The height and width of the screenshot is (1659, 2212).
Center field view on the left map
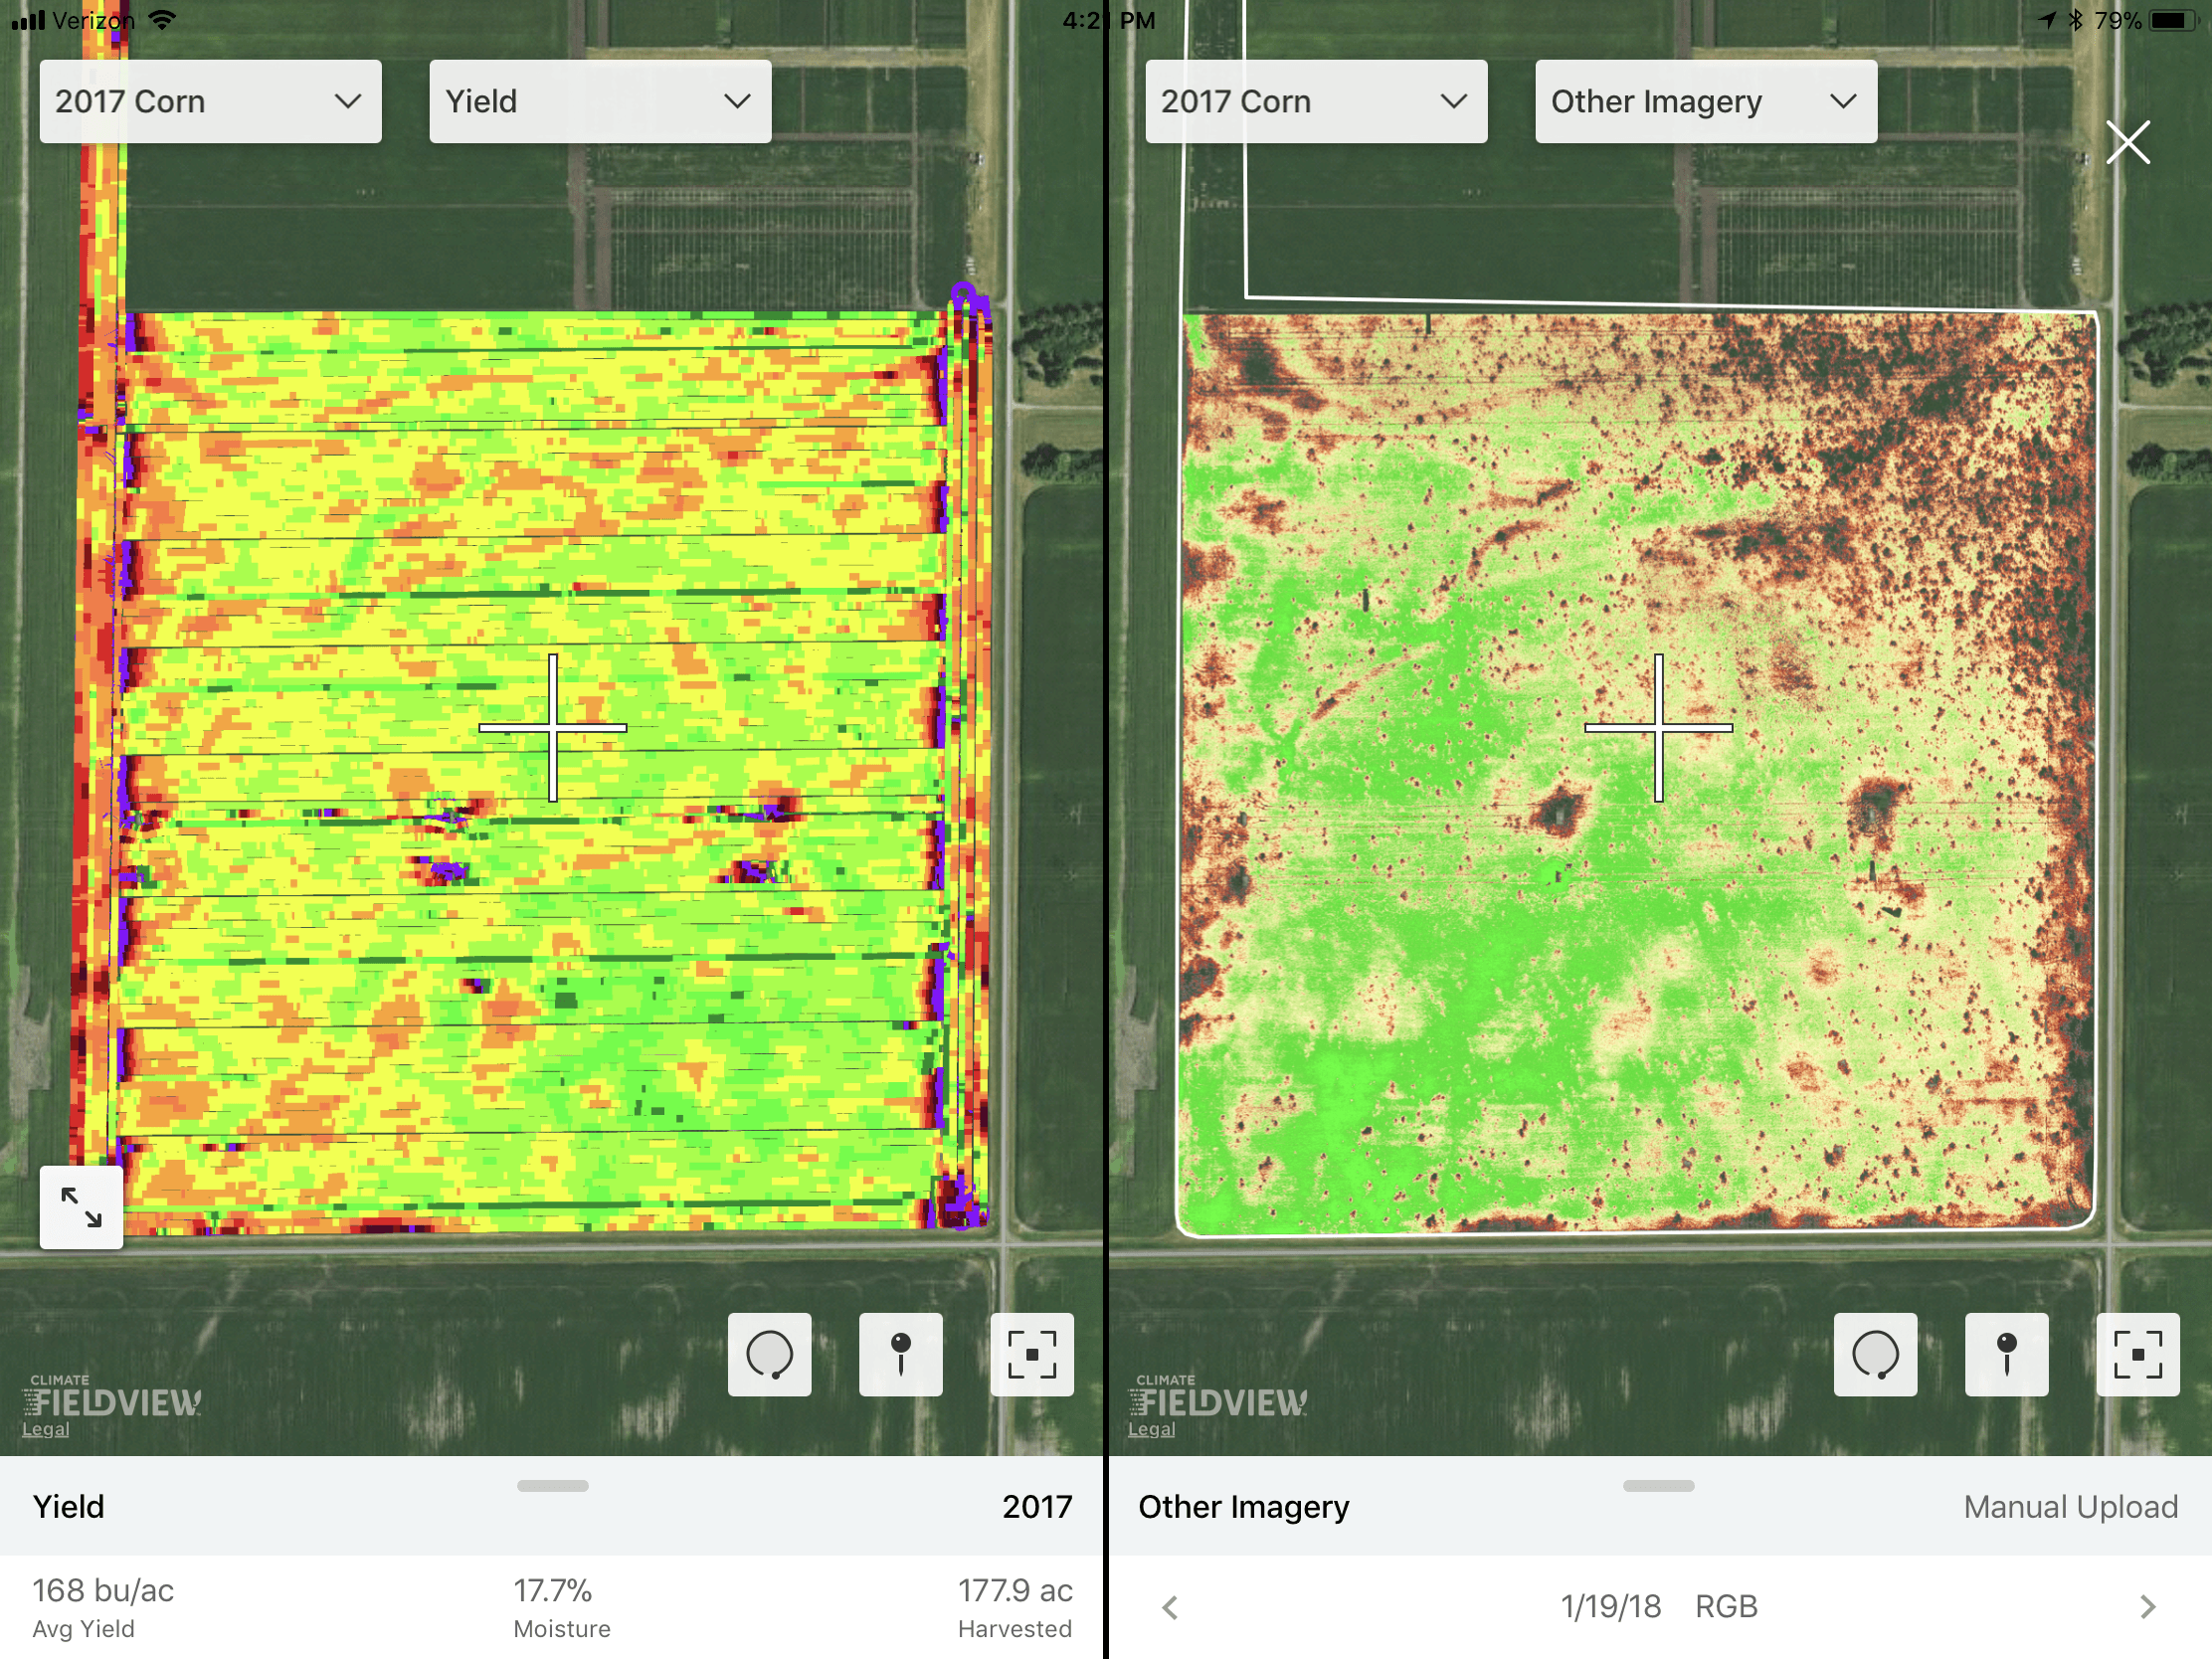[1031, 1354]
